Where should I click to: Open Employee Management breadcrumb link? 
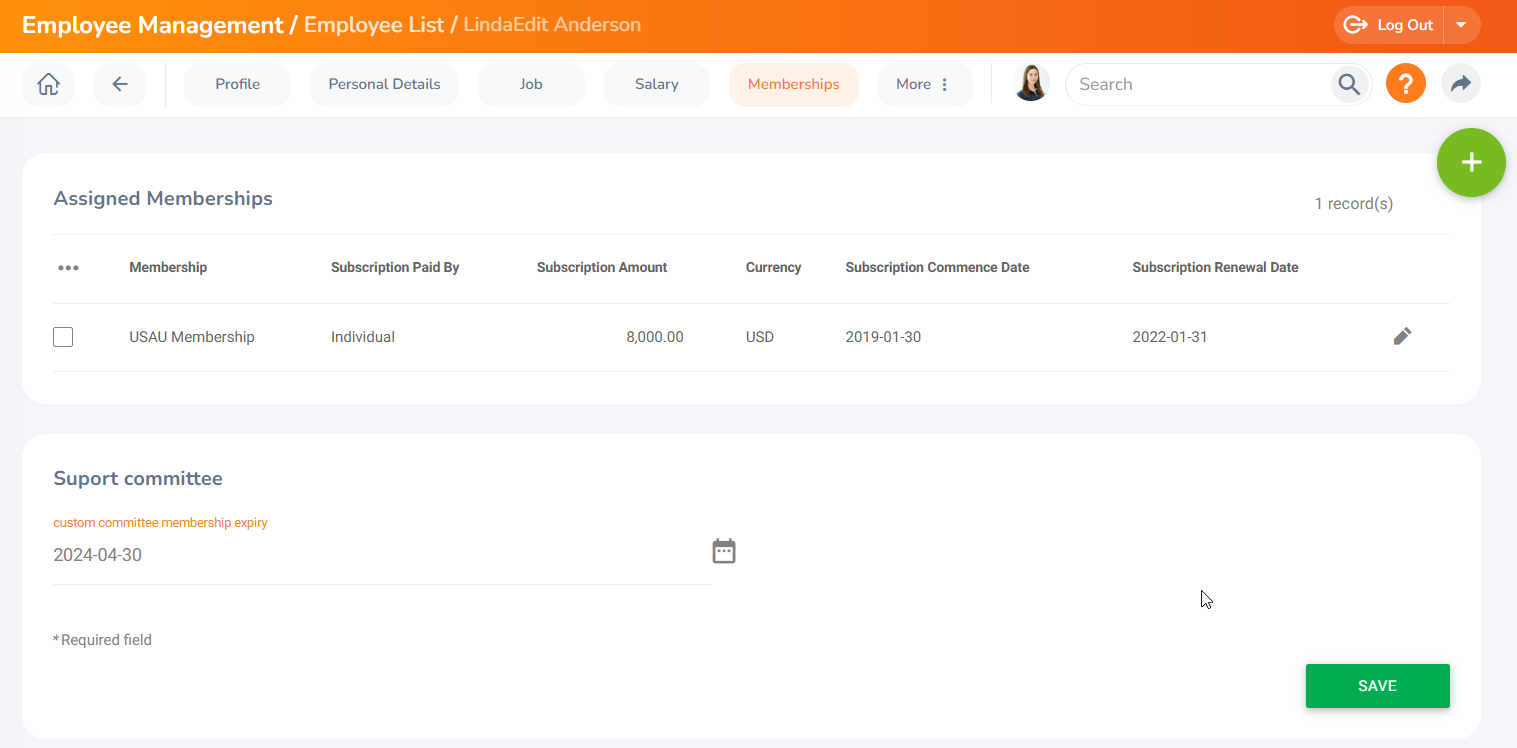point(153,24)
